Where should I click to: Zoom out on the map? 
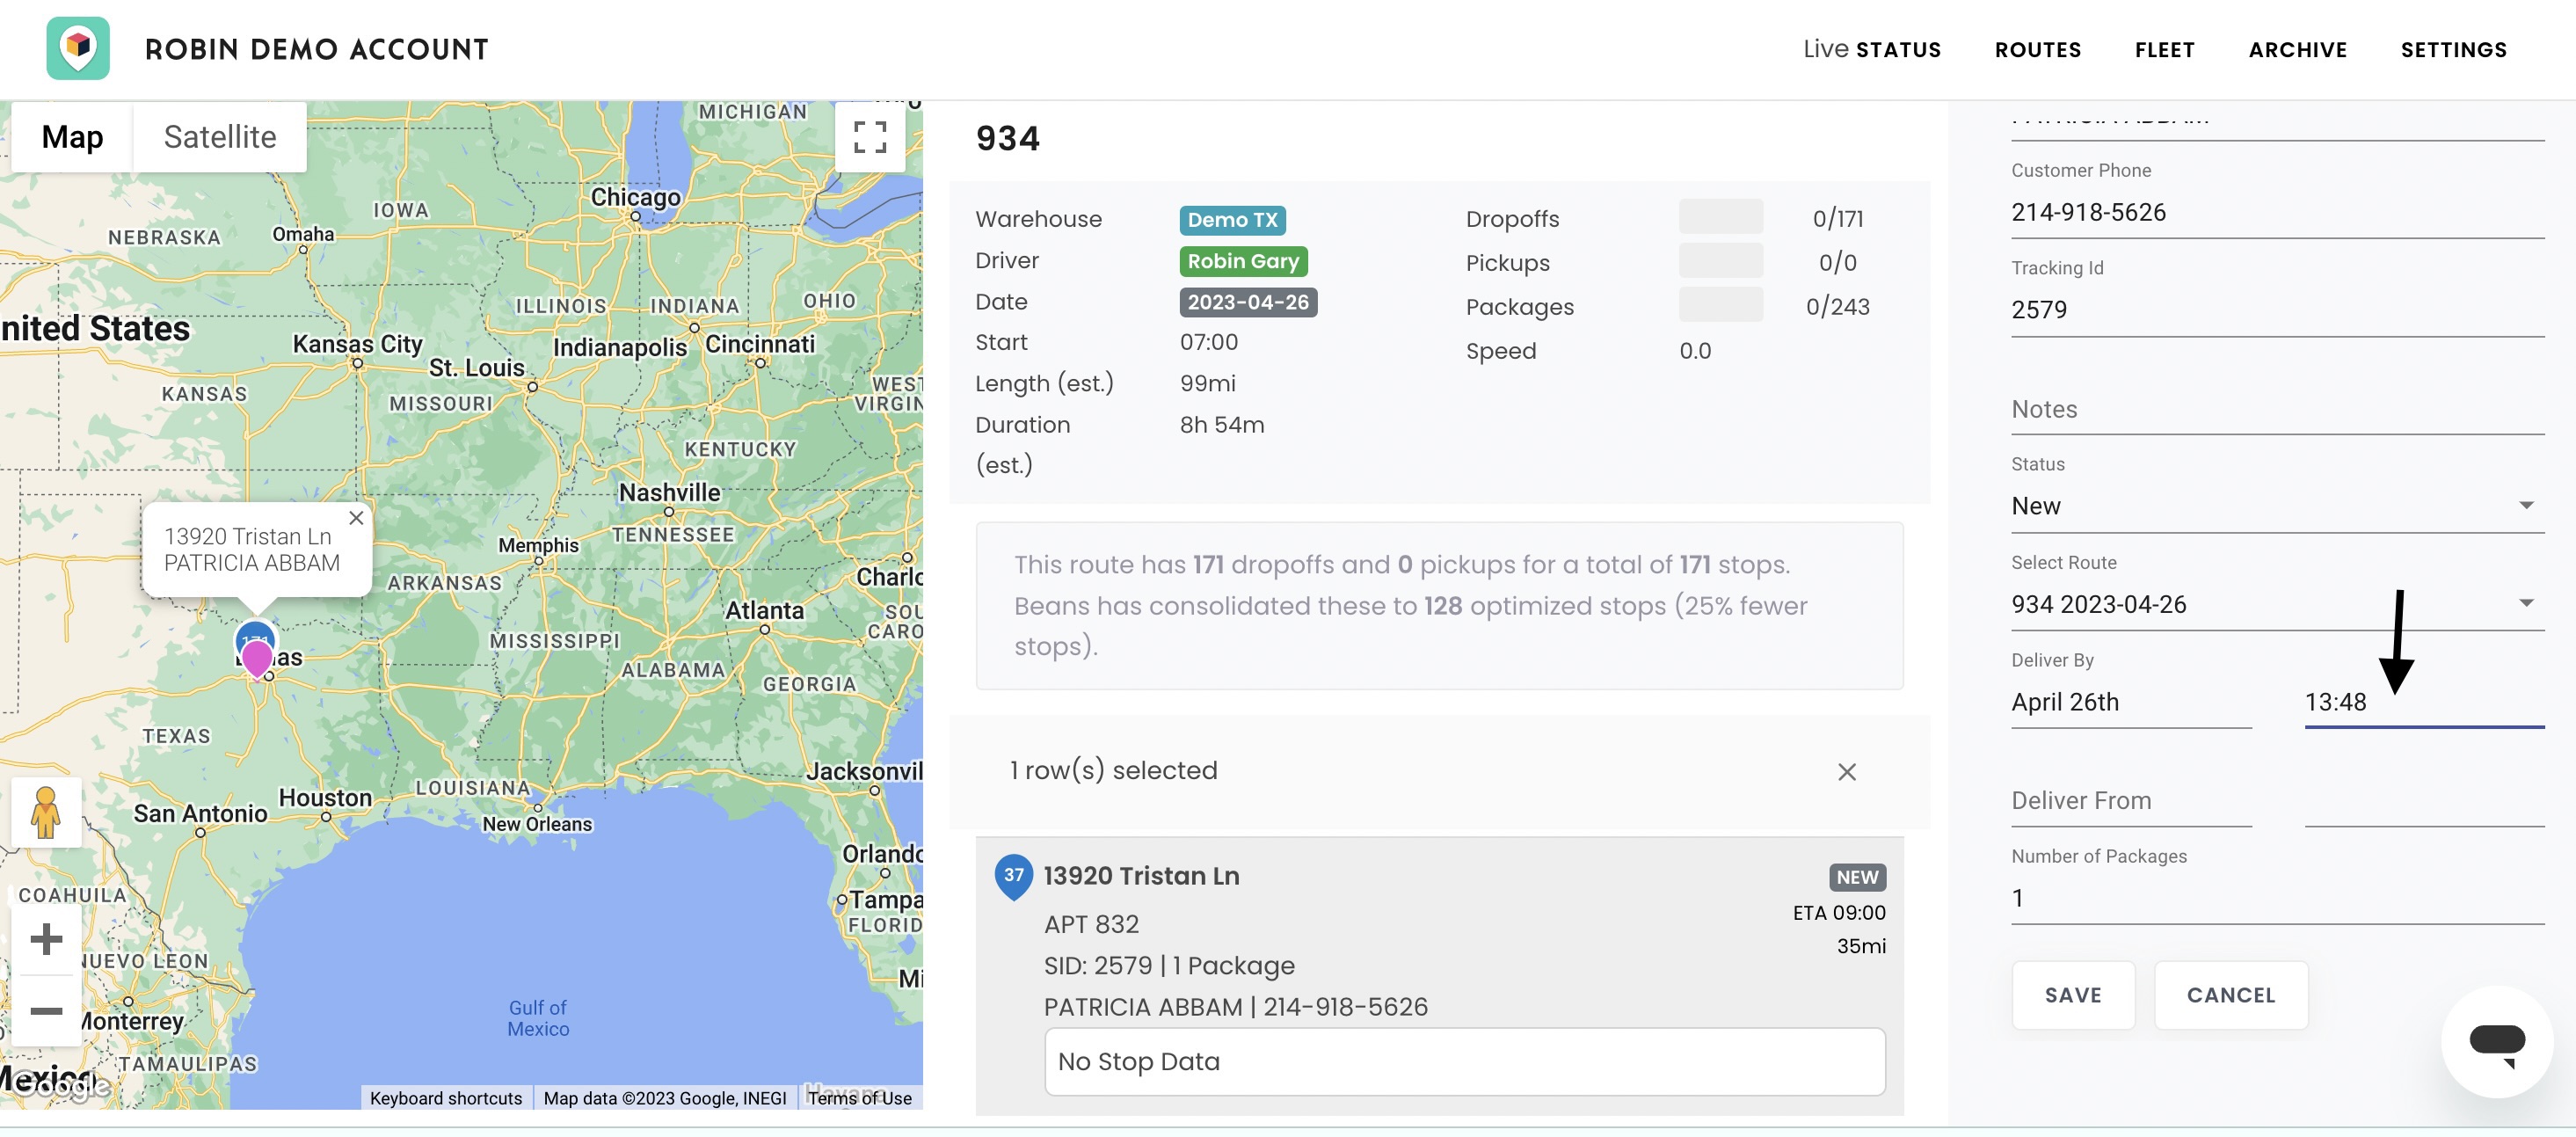tap(46, 1010)
